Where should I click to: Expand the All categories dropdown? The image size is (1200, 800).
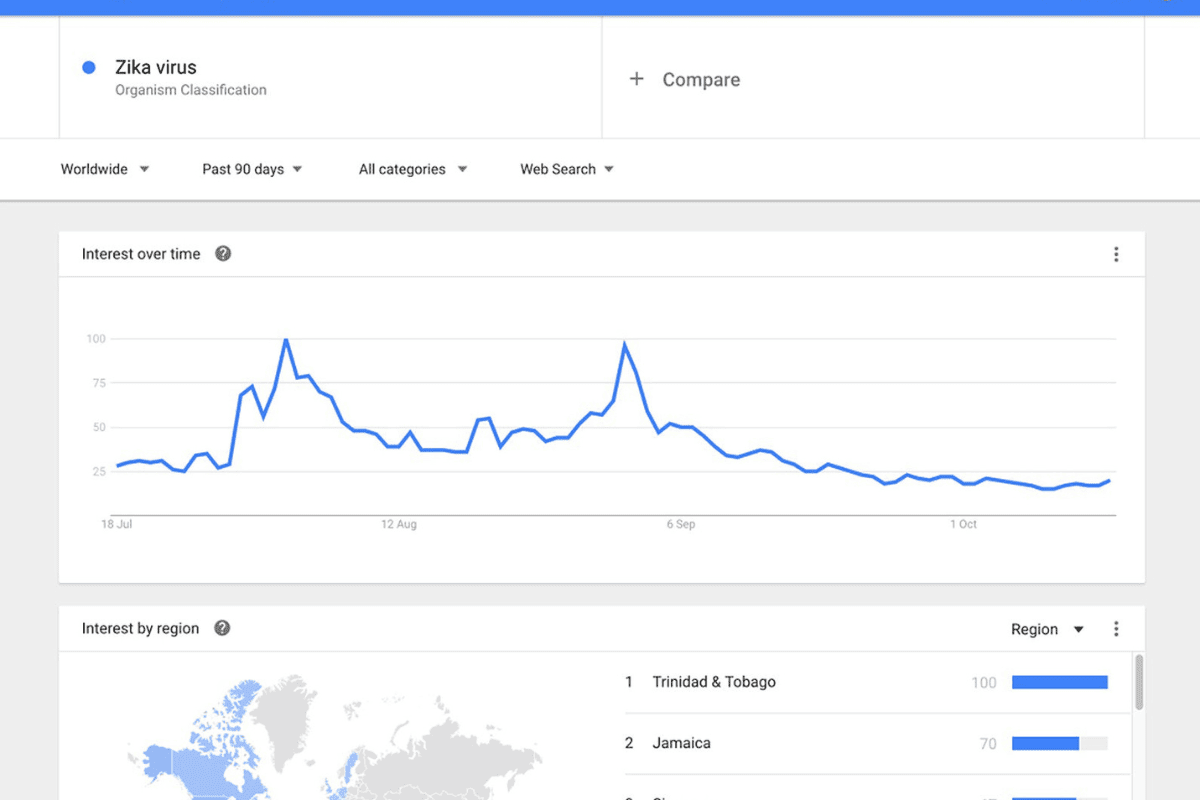click(x=413, y=169)
